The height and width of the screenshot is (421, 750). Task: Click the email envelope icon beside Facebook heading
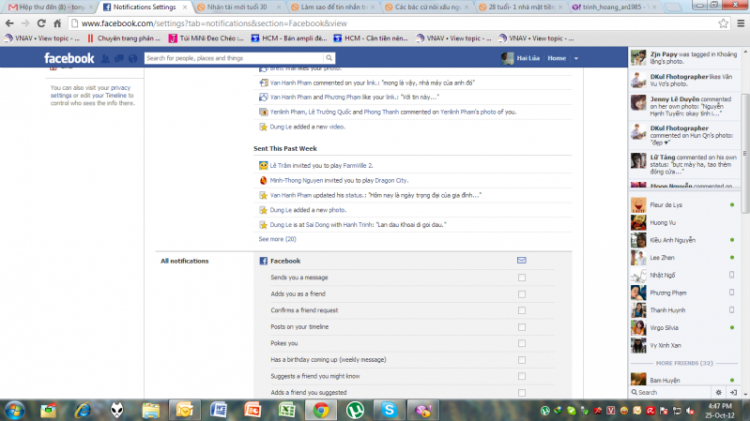point(521,260)
